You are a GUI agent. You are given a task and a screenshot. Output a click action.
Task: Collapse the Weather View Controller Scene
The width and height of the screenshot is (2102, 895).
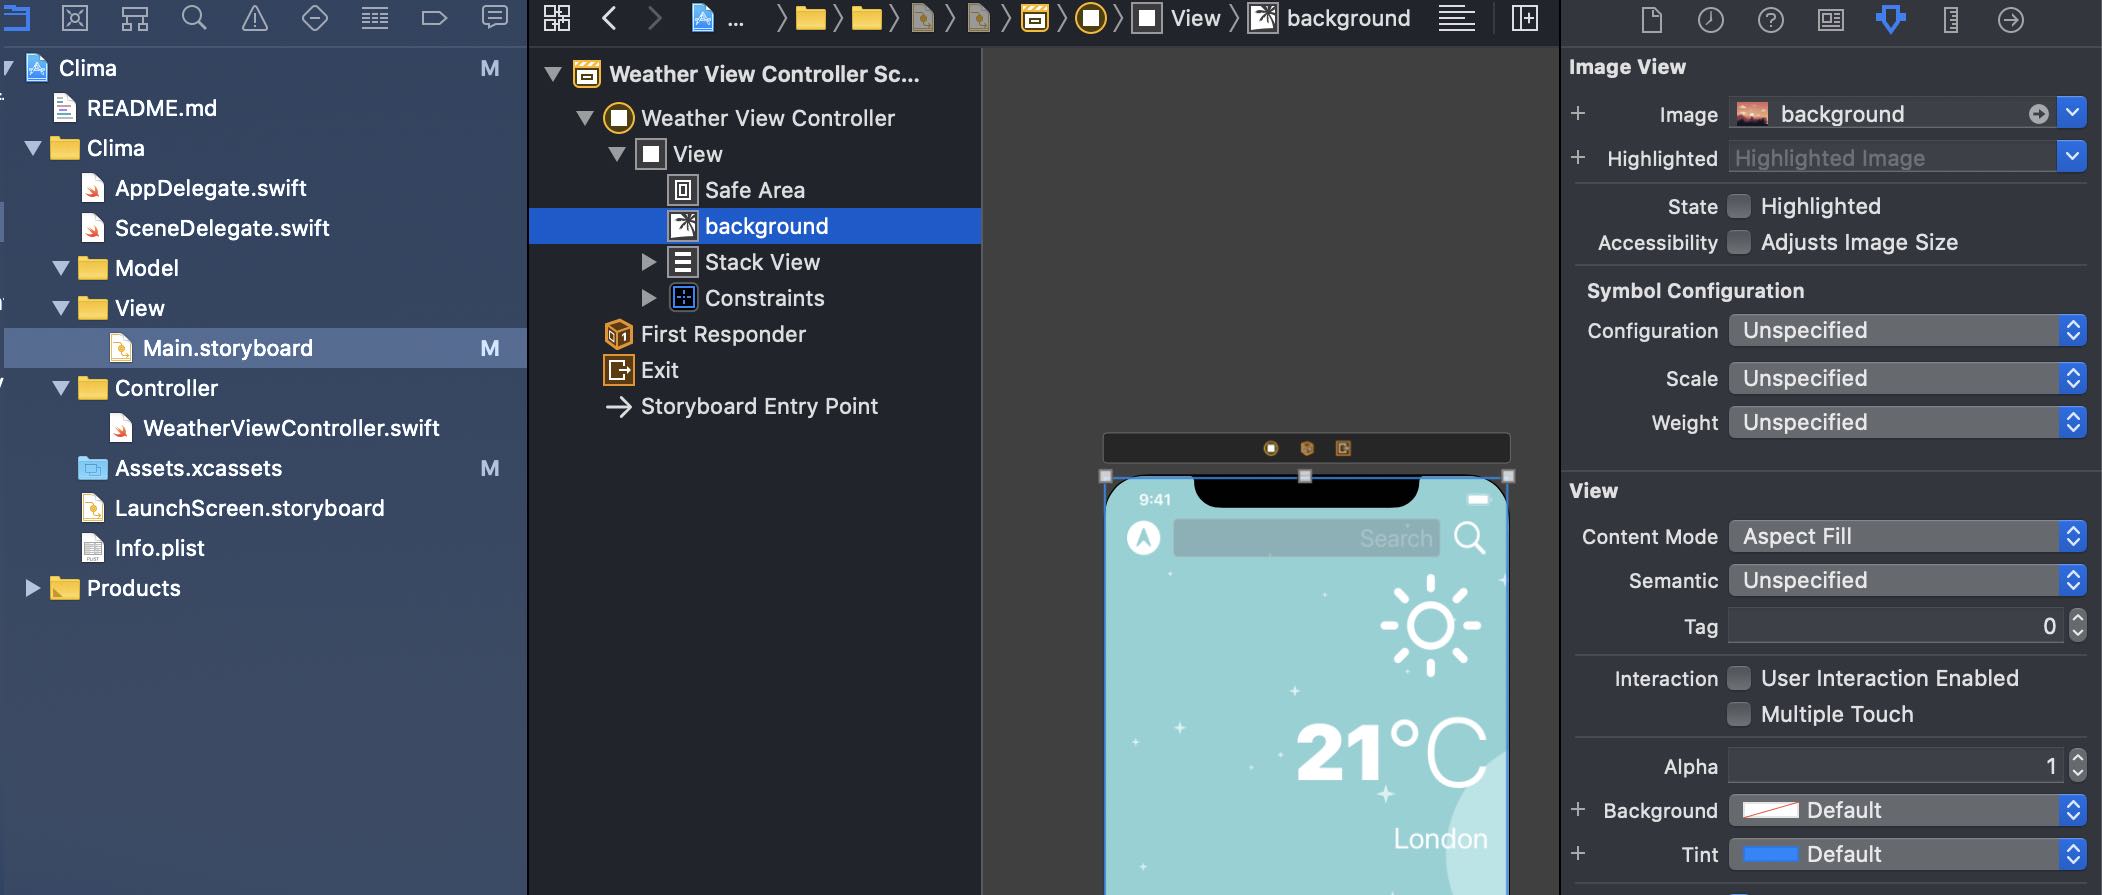[553, 74]
